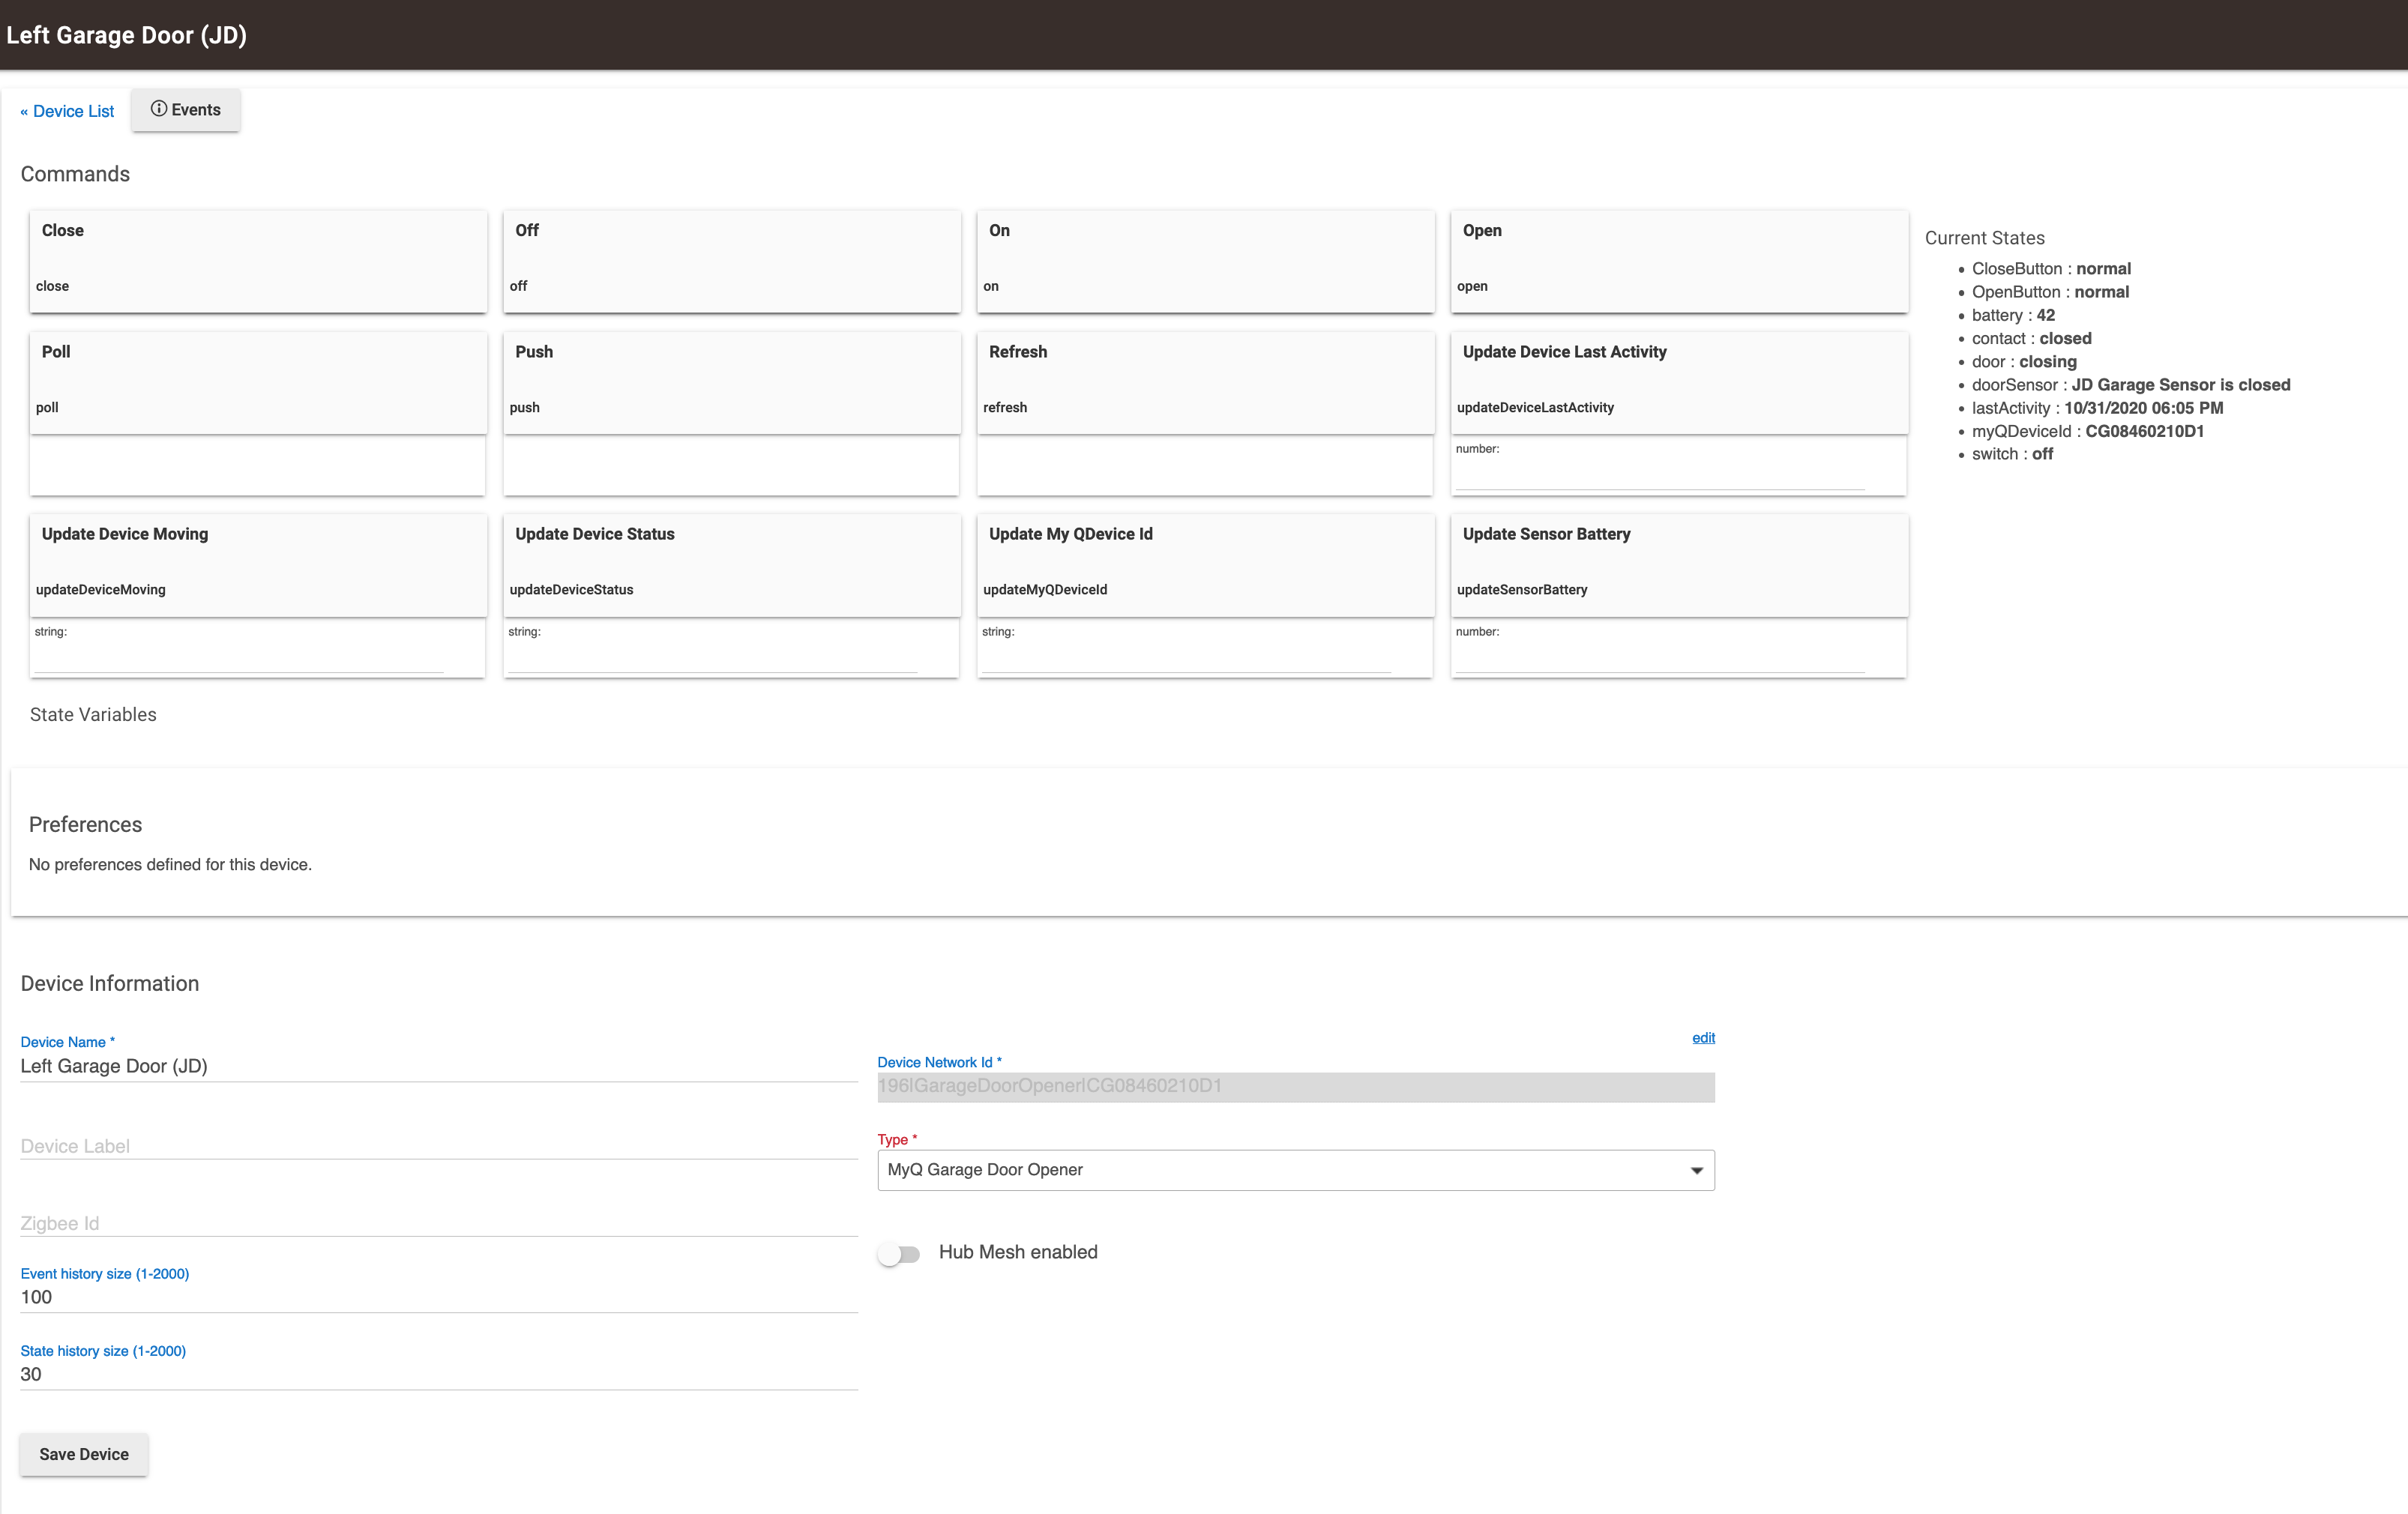
Task: Go back to Device List
Action: click(x=67, y=111)
